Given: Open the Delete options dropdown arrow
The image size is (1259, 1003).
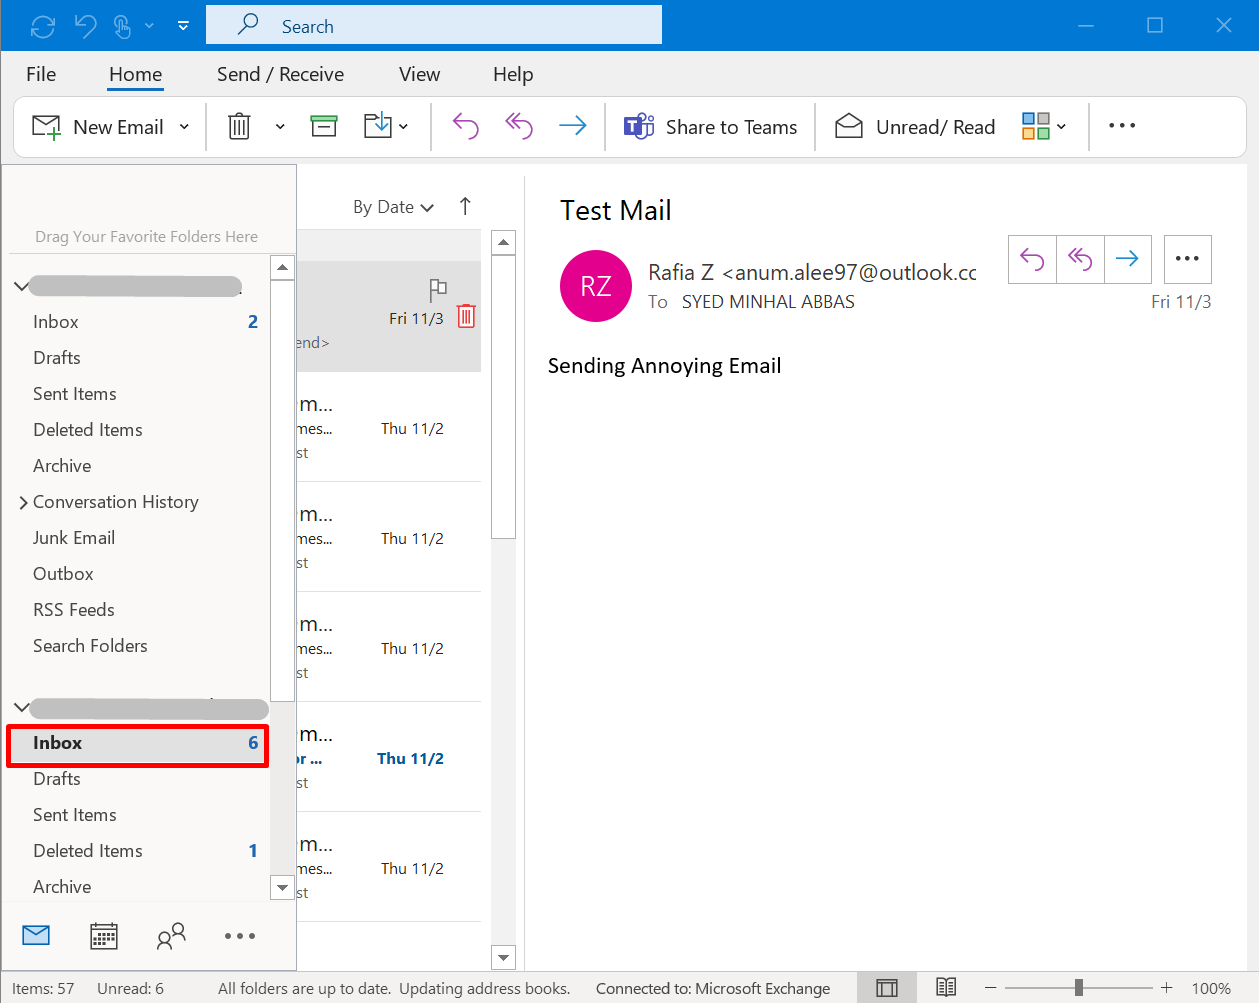Looking at the screenshot, I should pyautogui.click(x=280, y=127).
